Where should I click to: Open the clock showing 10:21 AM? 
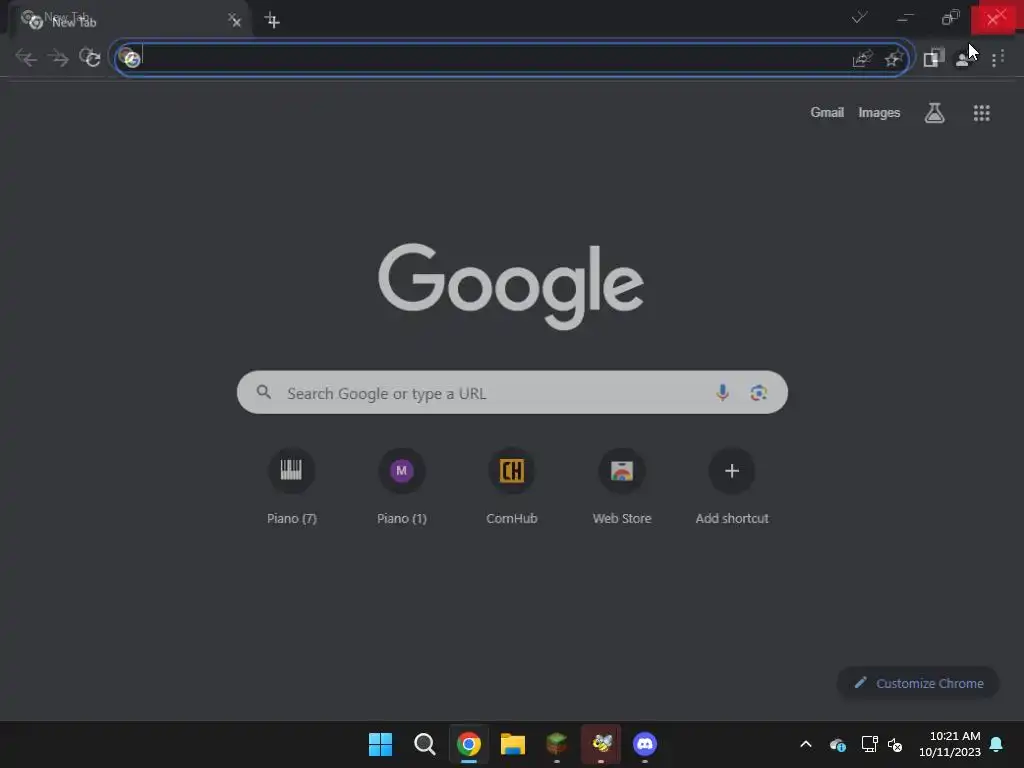(x=950, y=744)
